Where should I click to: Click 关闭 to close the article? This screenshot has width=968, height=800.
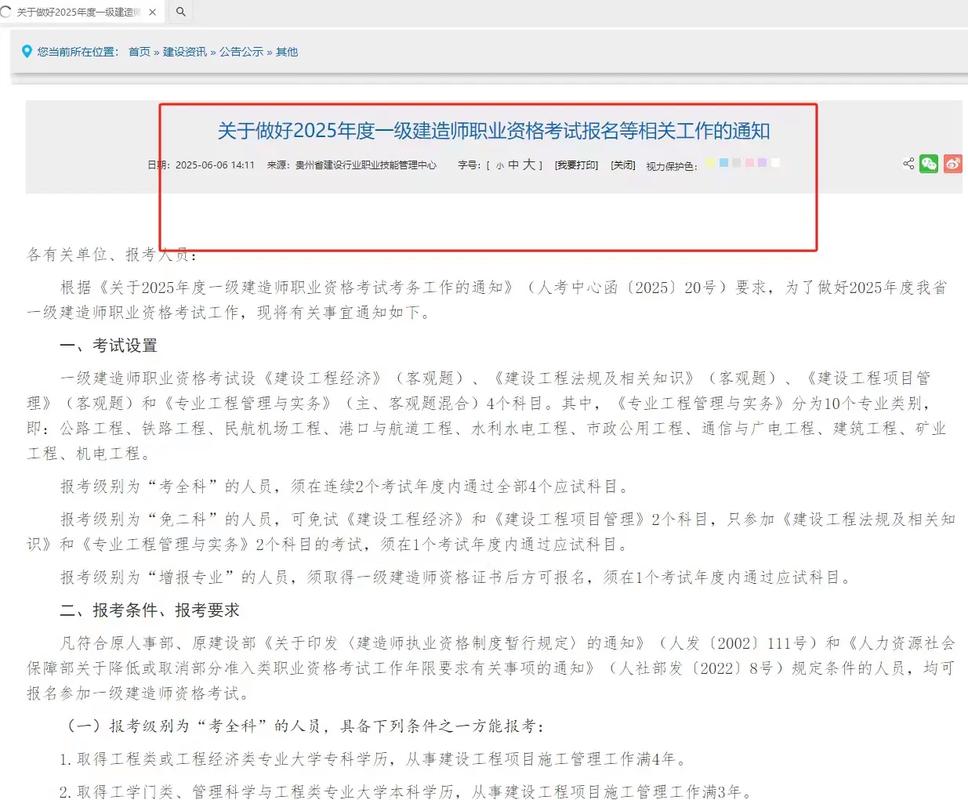pos(623,164)
